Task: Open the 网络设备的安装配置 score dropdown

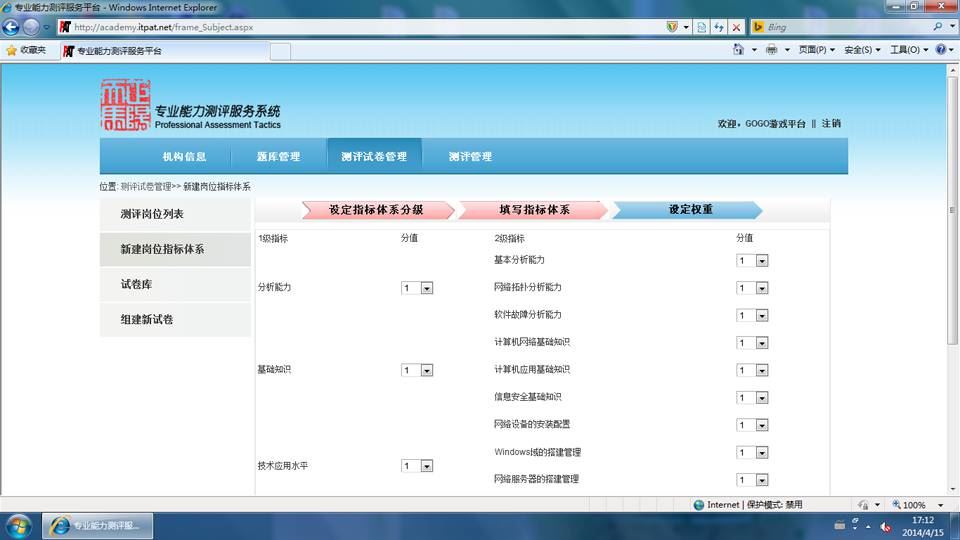Action: tap(752, 425)
